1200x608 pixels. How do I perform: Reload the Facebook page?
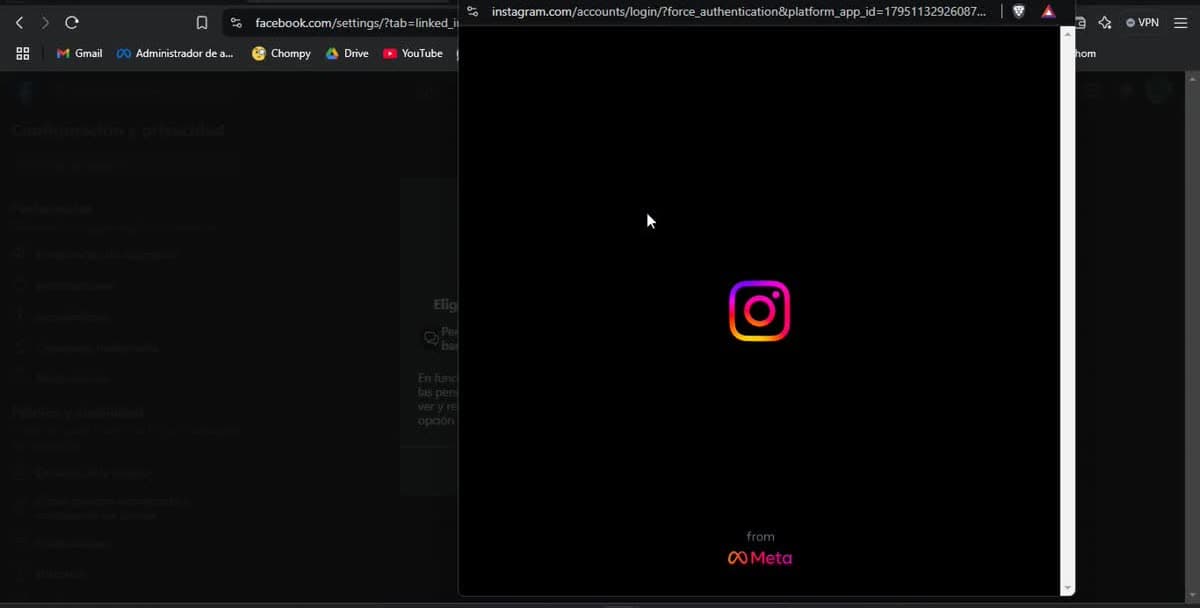[x=72, y=22]
